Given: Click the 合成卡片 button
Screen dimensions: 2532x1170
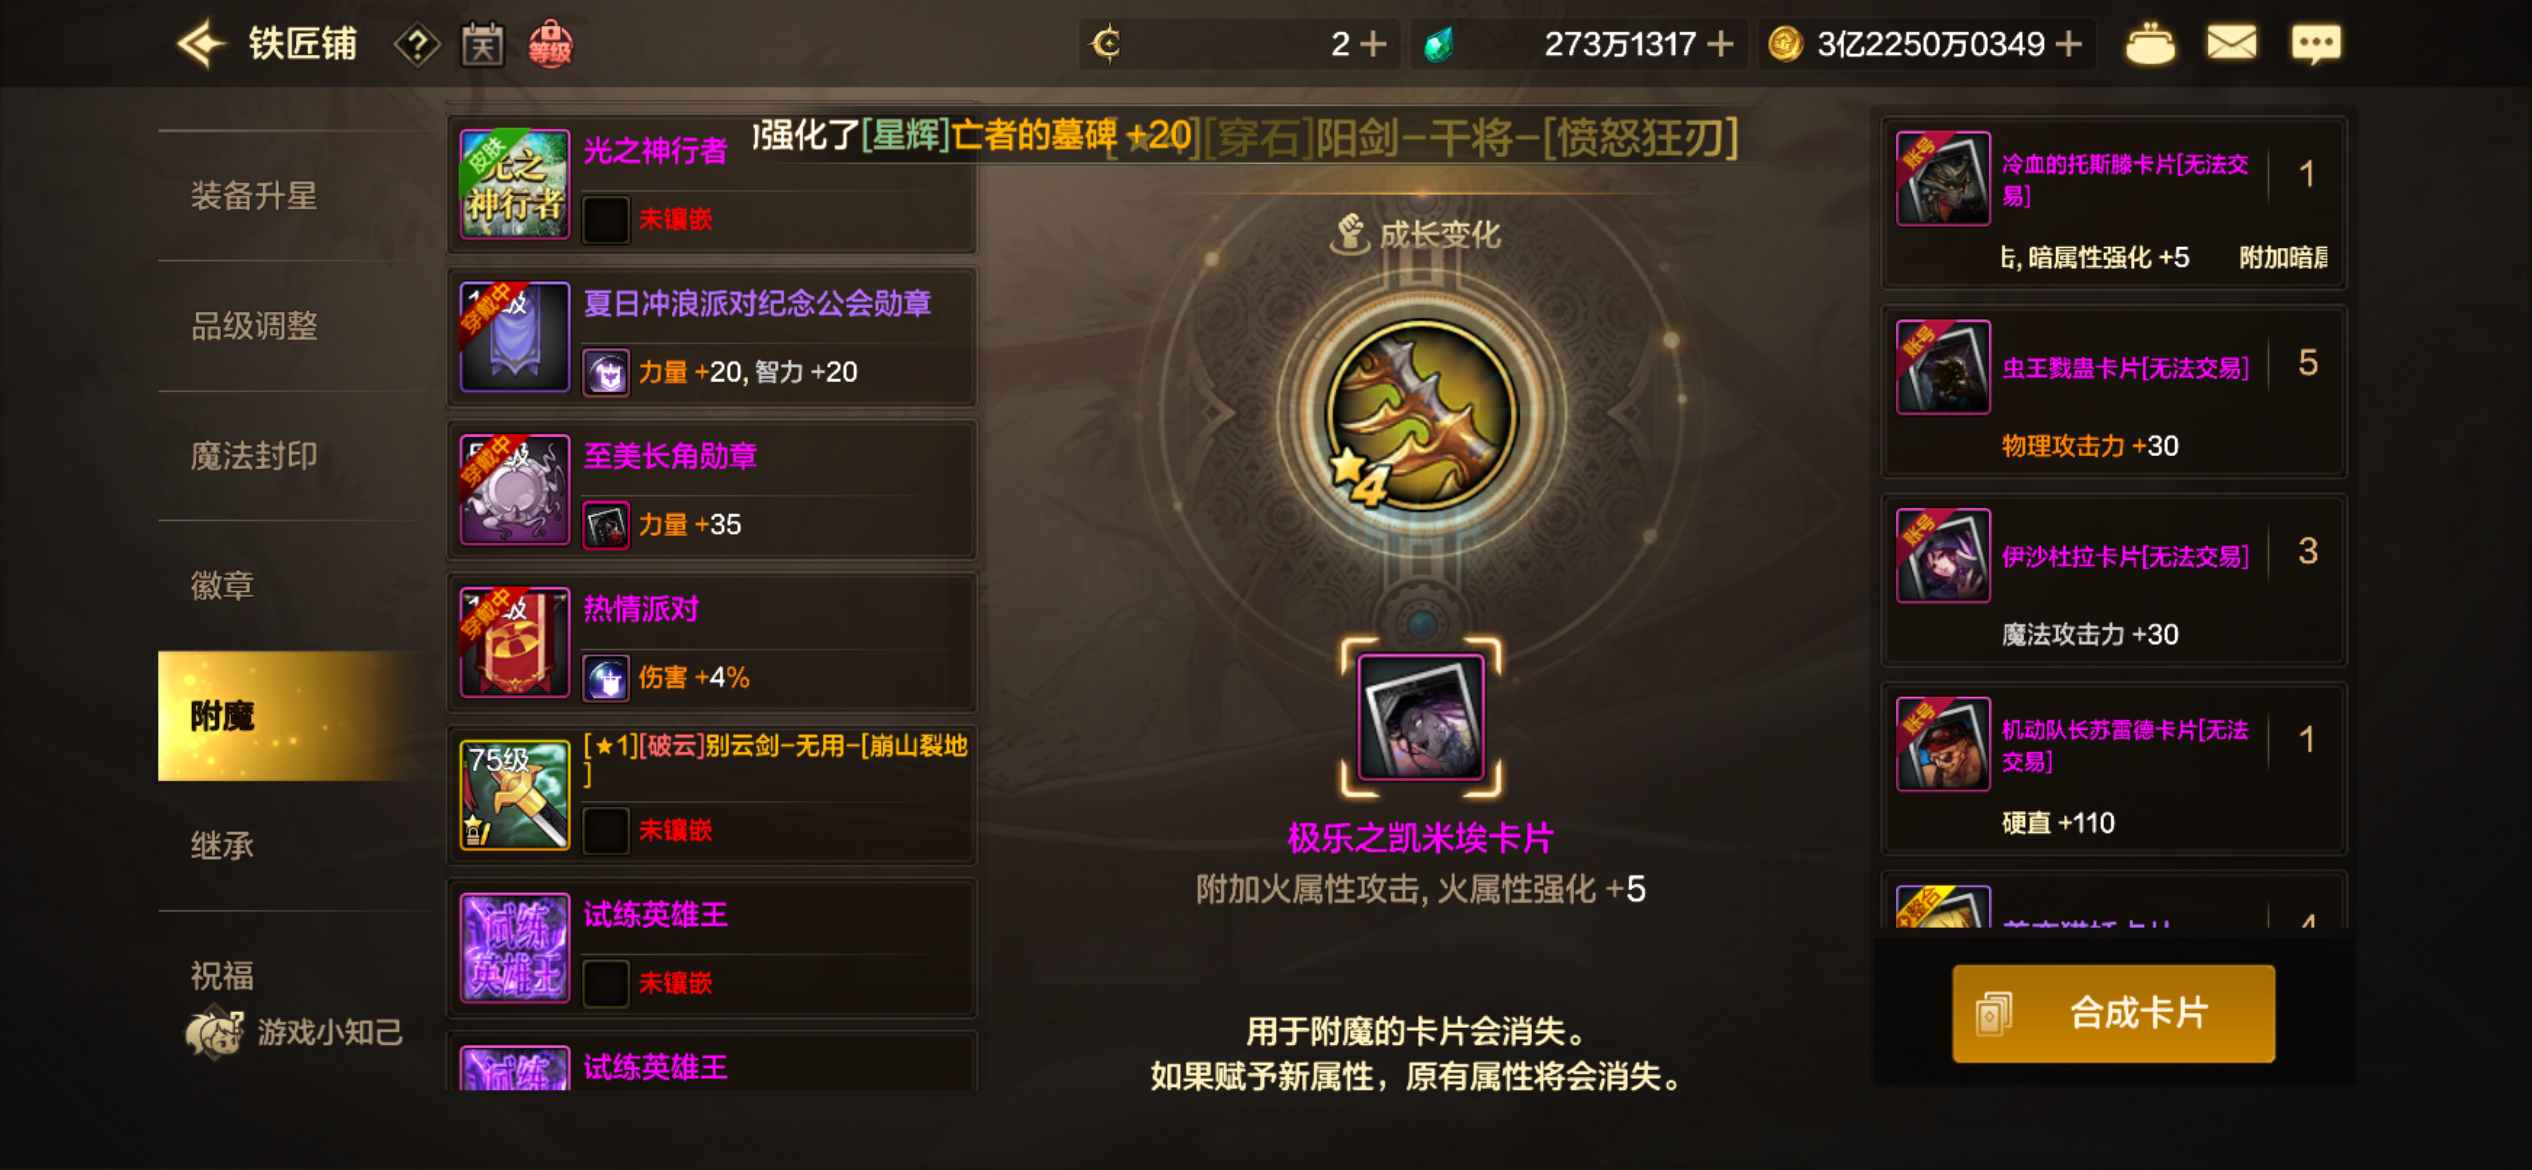Looking at the screenshot, I should (2113, 1013).
